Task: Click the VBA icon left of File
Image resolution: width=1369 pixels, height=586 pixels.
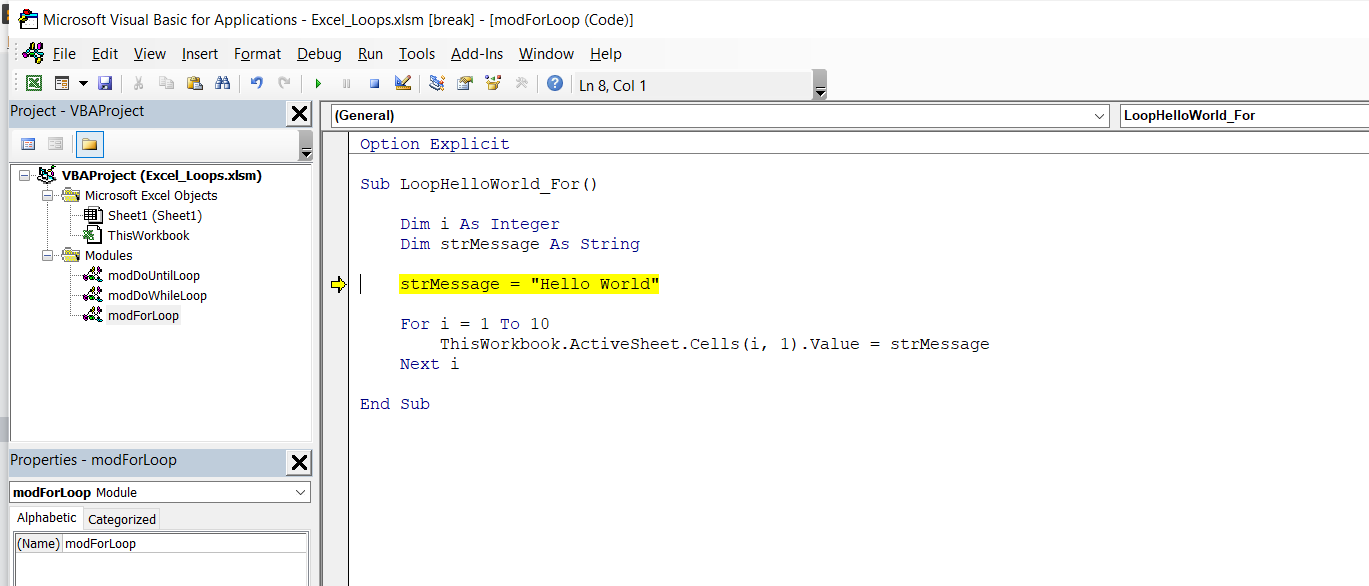Action: [x=33, y=53]
